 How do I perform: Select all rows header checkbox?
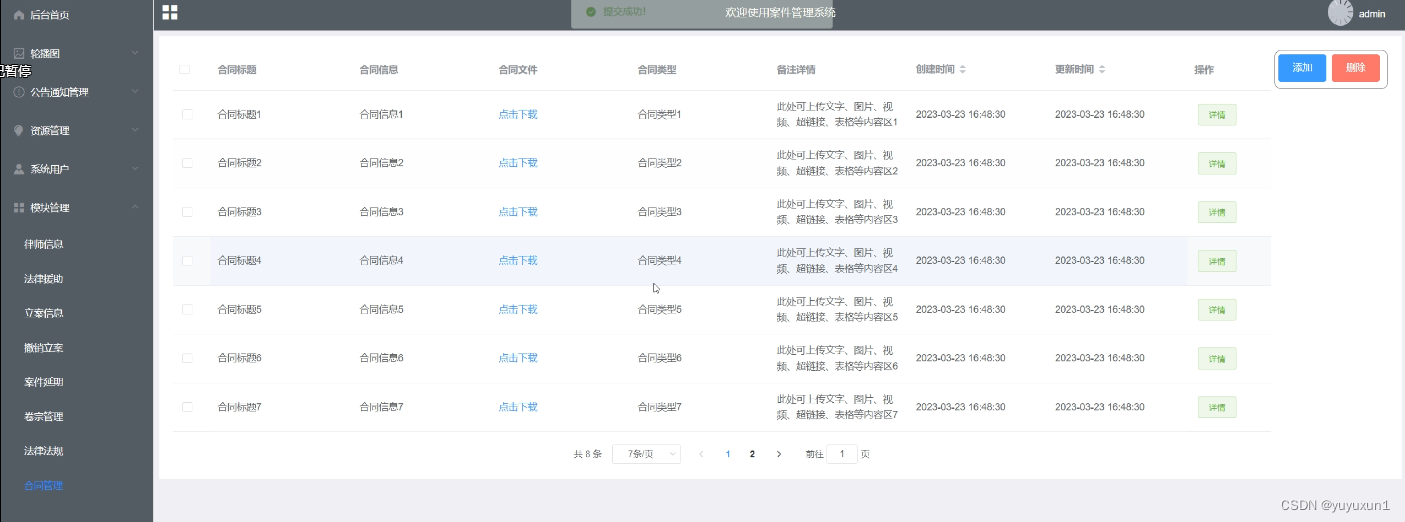184,70
